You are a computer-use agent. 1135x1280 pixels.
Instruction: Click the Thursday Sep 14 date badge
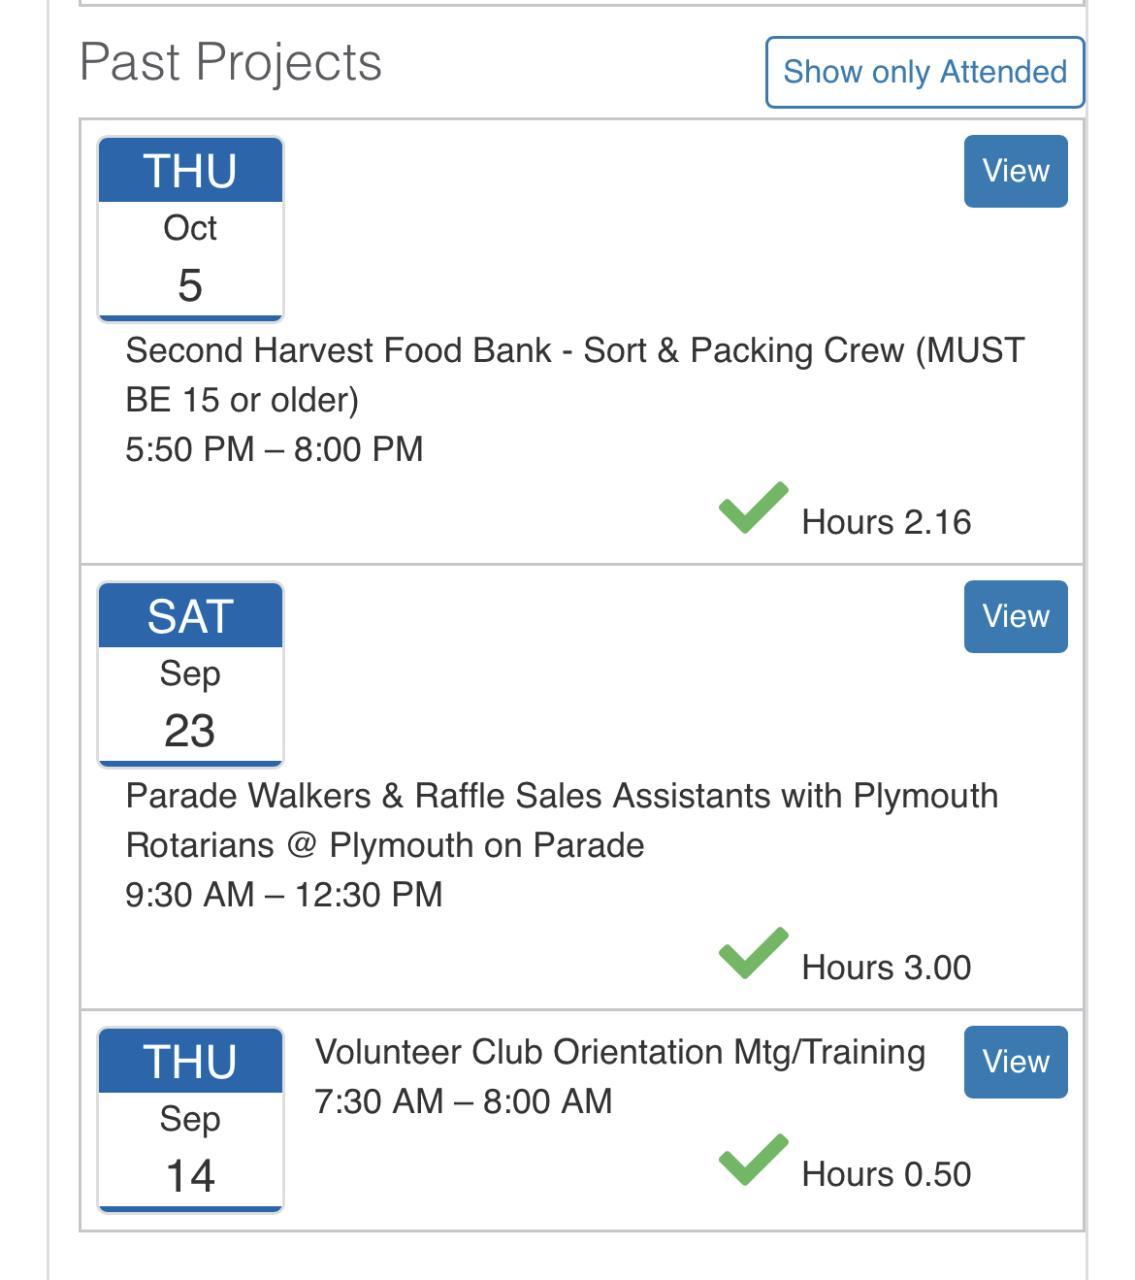(190, 1119)
